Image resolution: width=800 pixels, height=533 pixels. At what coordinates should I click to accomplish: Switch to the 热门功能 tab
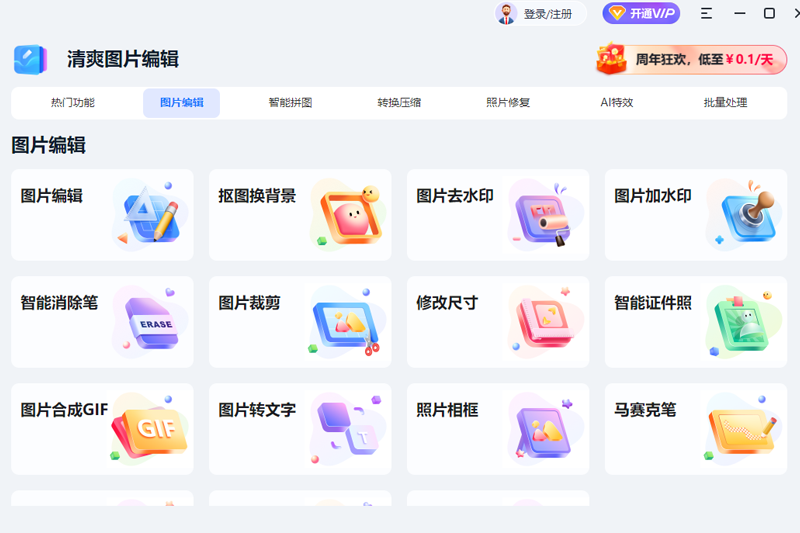click(x=73, y=103)
